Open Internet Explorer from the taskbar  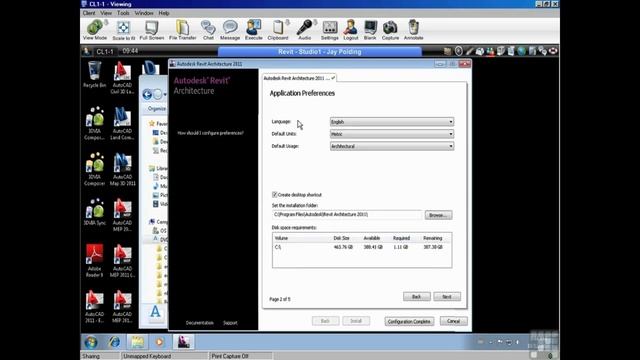click(114, 342)
